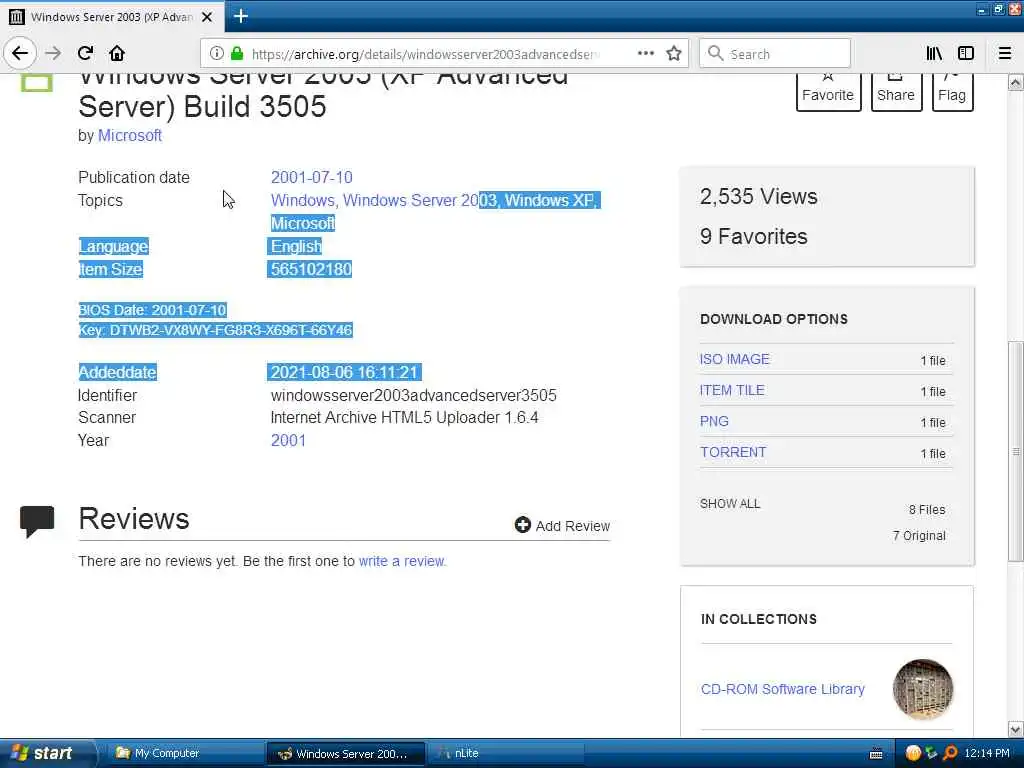The width and height of the screenshot is (1024, 768).
Task: Click the Add Review plus icon
Action: (x=522, y=524)
